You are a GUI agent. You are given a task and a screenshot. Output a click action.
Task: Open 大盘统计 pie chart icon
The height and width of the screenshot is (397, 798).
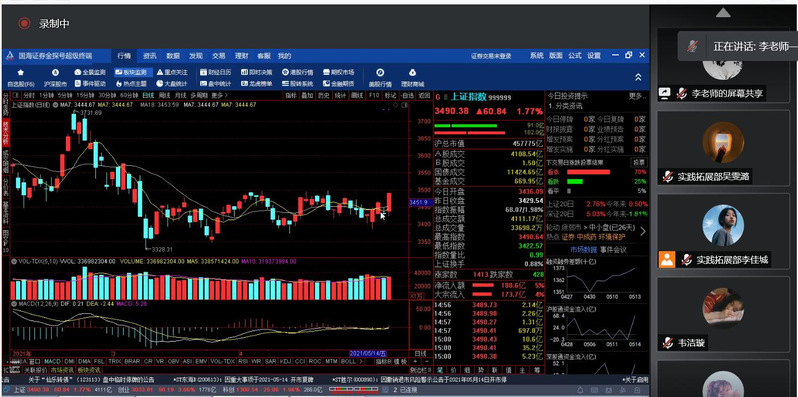pyautogui.click(x=172, y=83)
